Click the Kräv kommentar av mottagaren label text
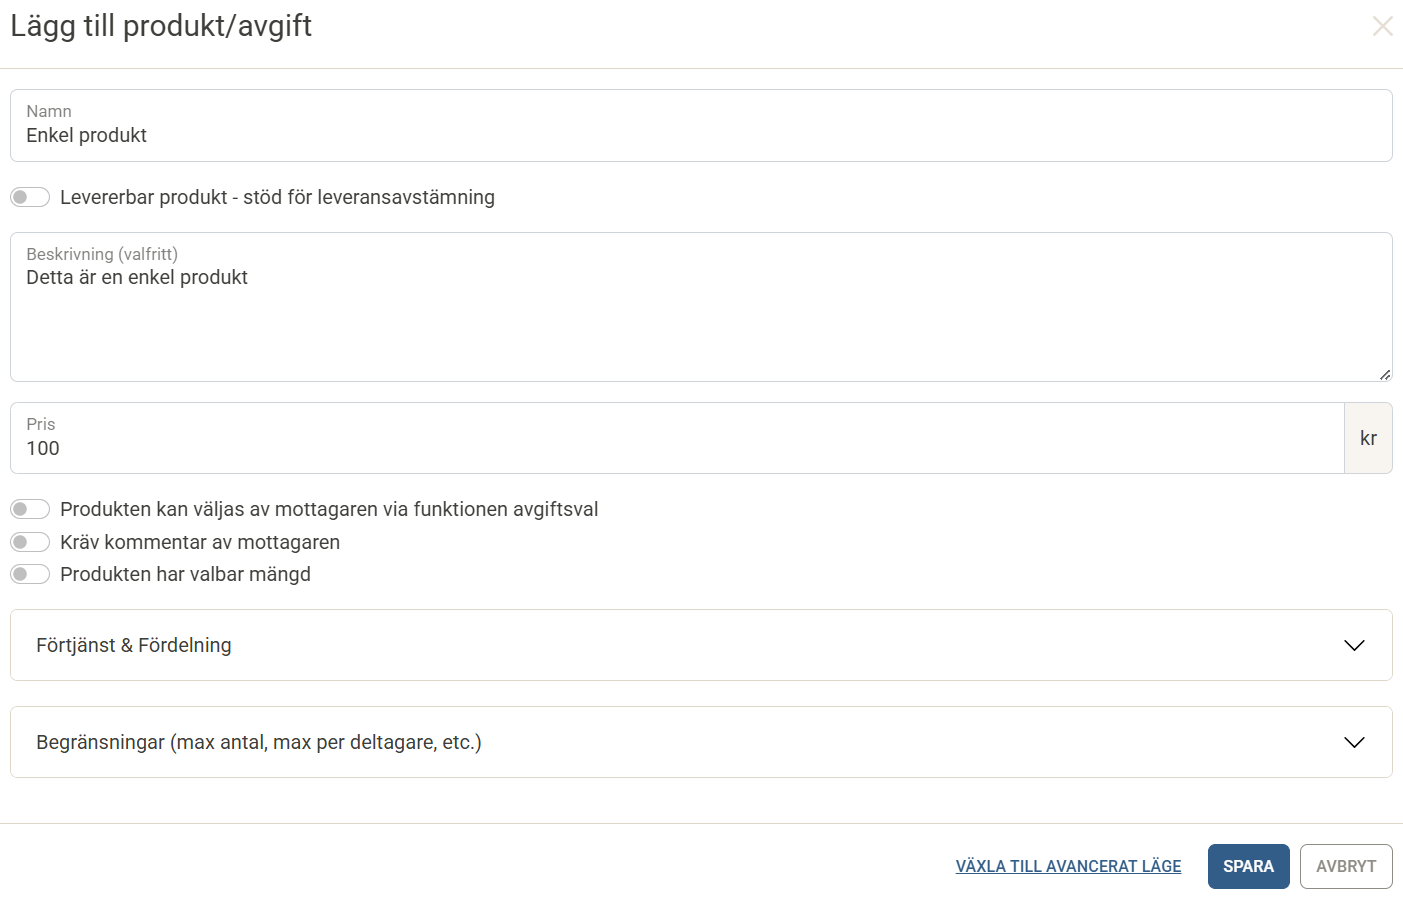Screen dimensions: 1403x900 [200, 542]
